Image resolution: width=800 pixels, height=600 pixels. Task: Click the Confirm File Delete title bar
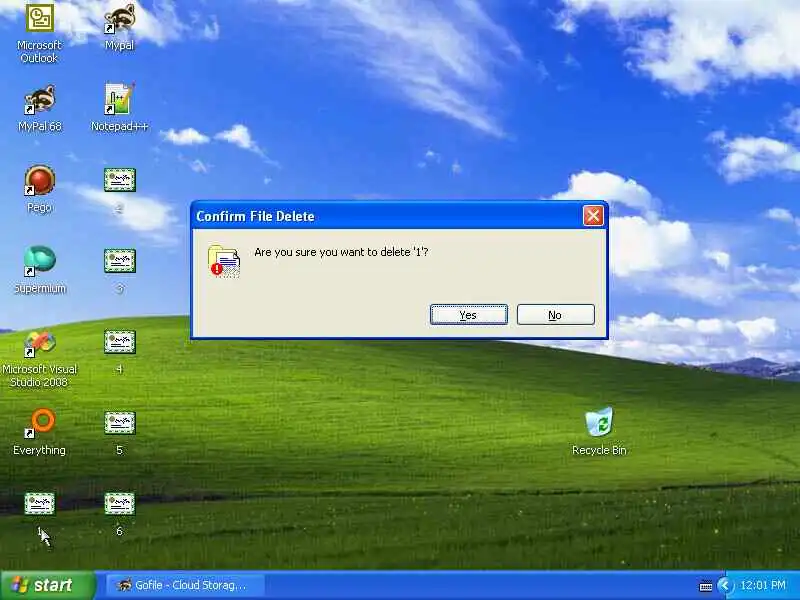pyautogui.click(x=388, y=216)
